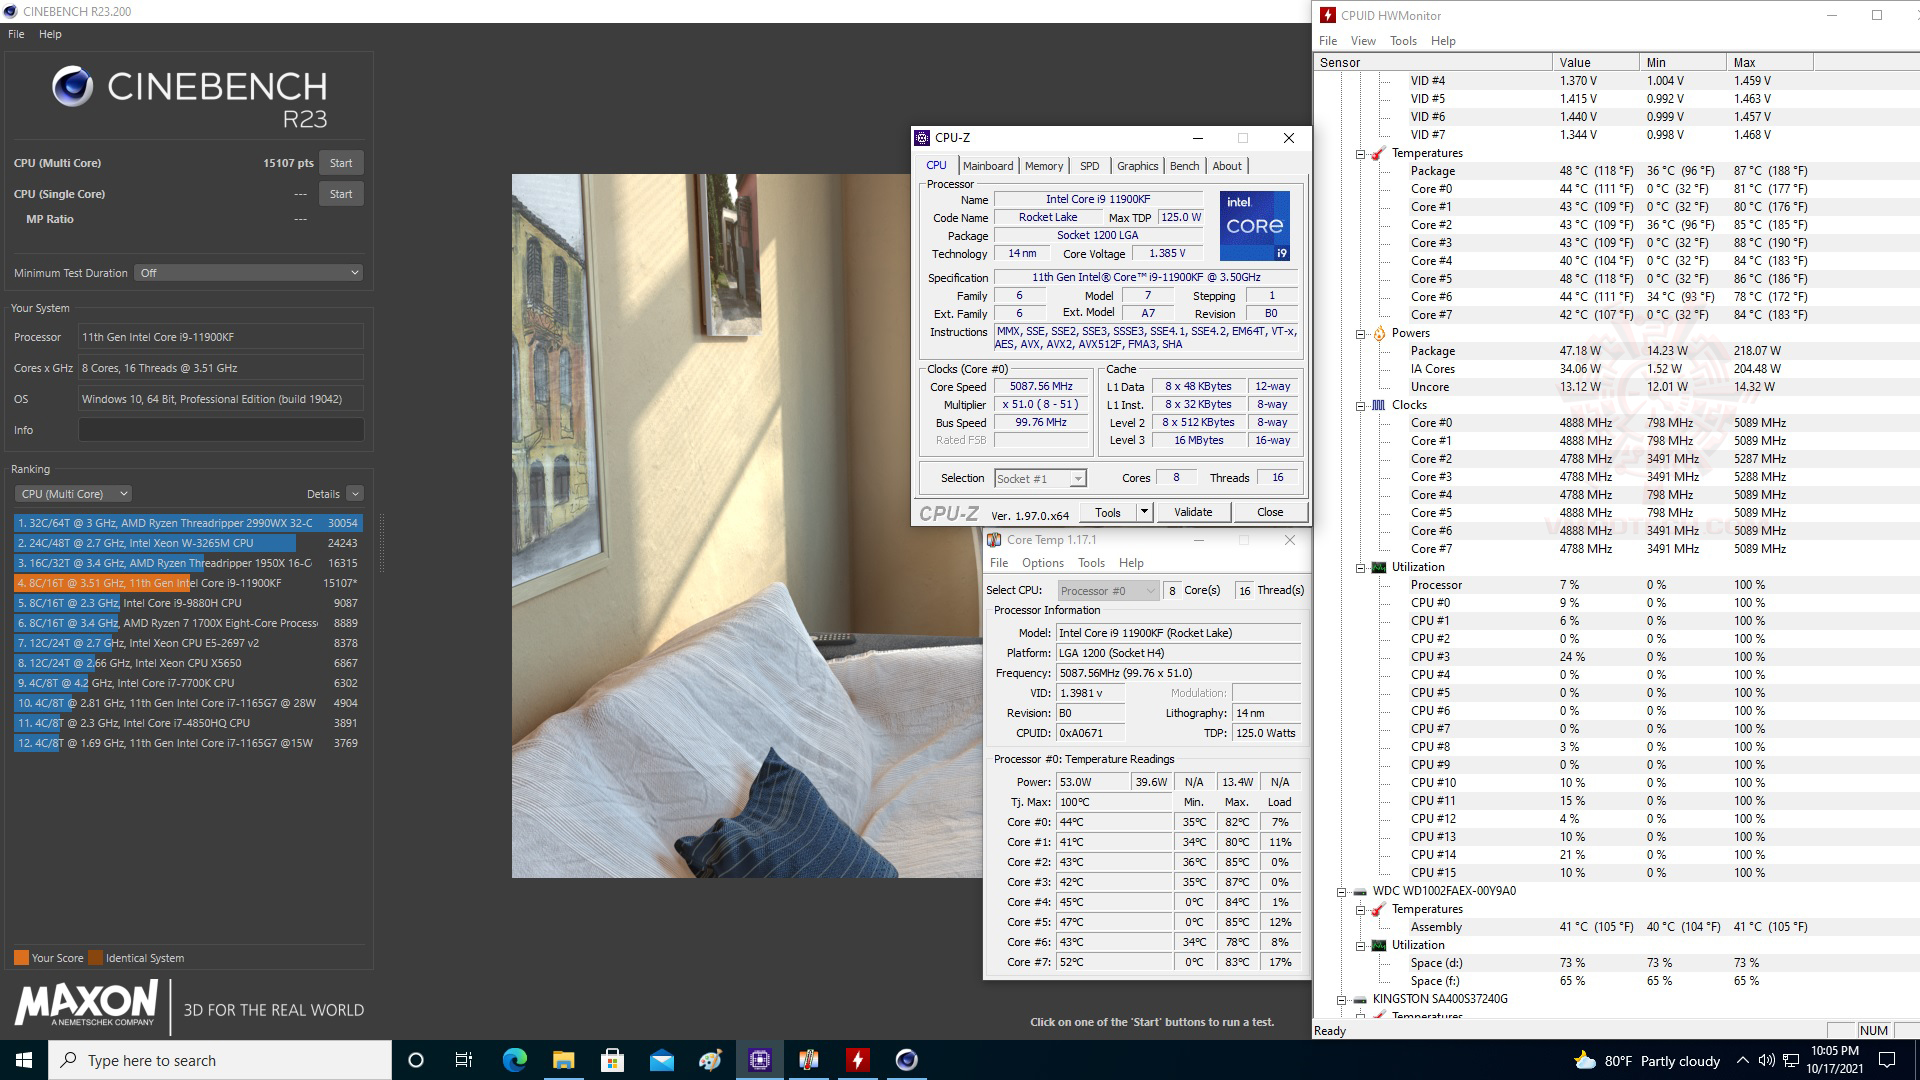
Task: Switch to the Mainboard tab in CPU-Z
Action: [x=987, y=166]
